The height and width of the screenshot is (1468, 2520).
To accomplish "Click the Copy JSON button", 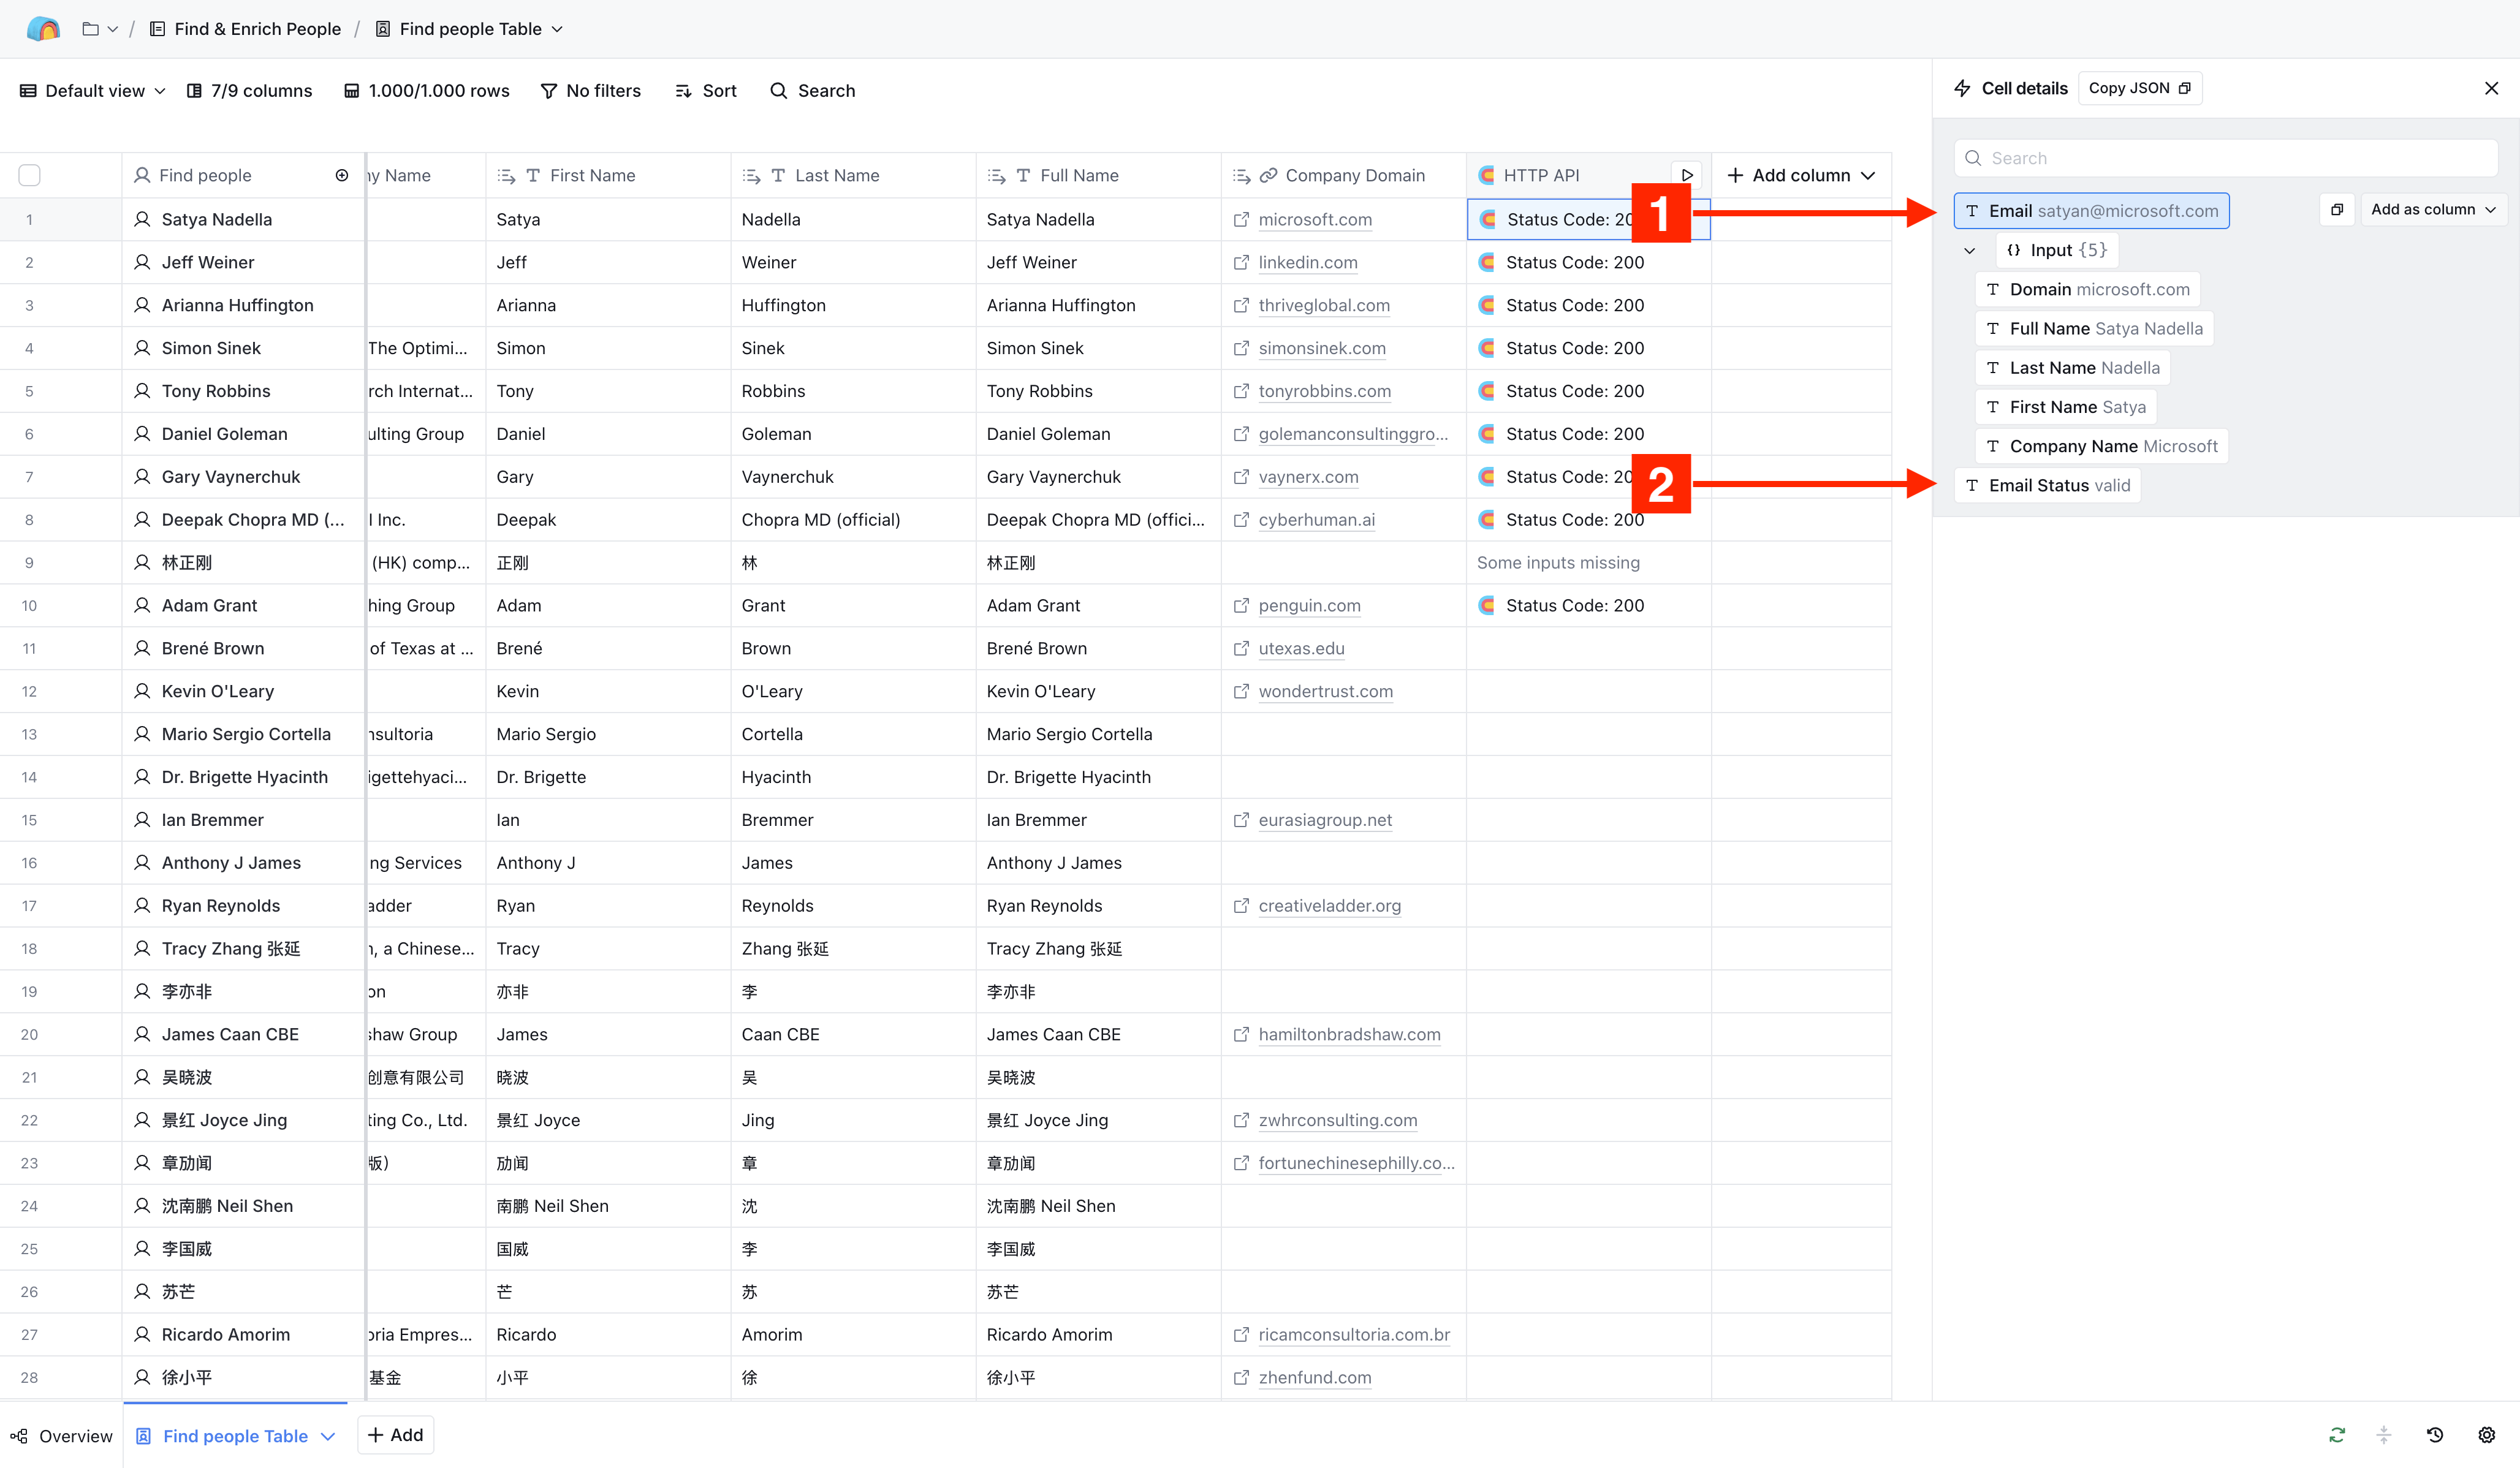I will click(2139, 88).
